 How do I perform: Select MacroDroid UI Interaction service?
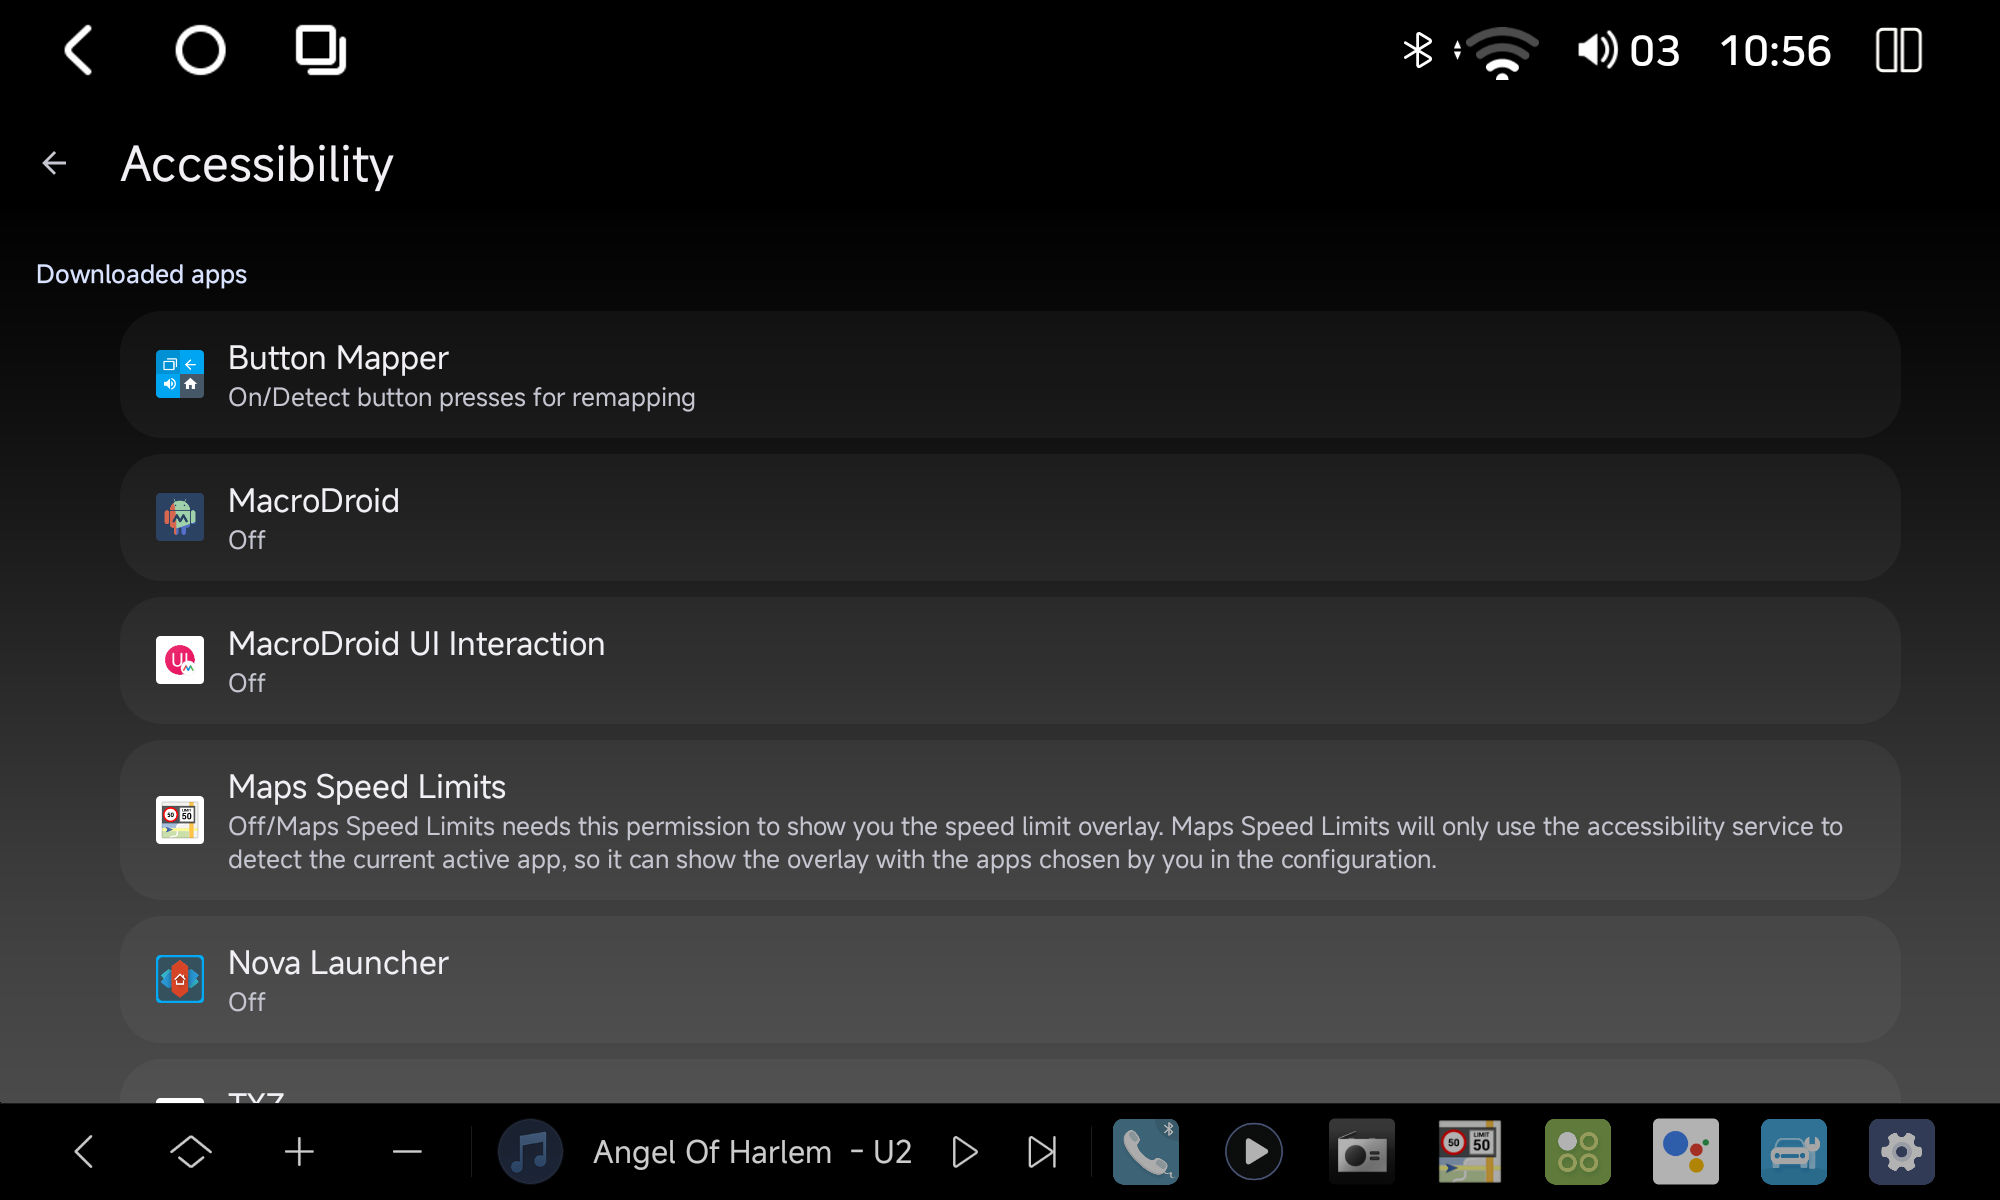pyautogui.click(x=1010, y=660)
